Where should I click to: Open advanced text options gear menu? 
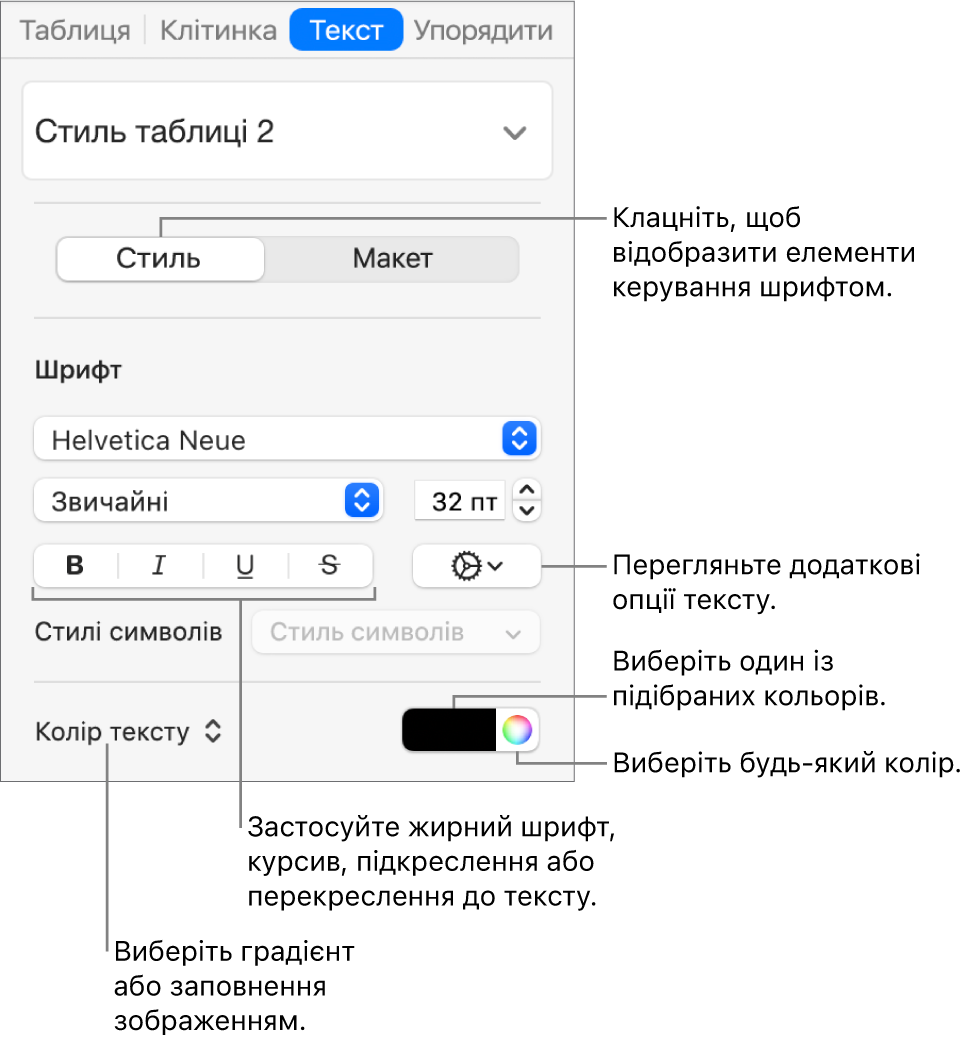476,566
